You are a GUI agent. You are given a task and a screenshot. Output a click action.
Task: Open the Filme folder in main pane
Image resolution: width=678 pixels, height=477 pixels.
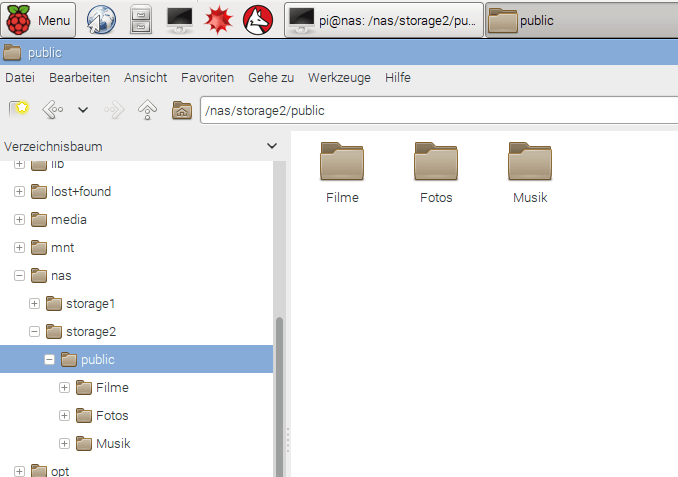(342, 172)
